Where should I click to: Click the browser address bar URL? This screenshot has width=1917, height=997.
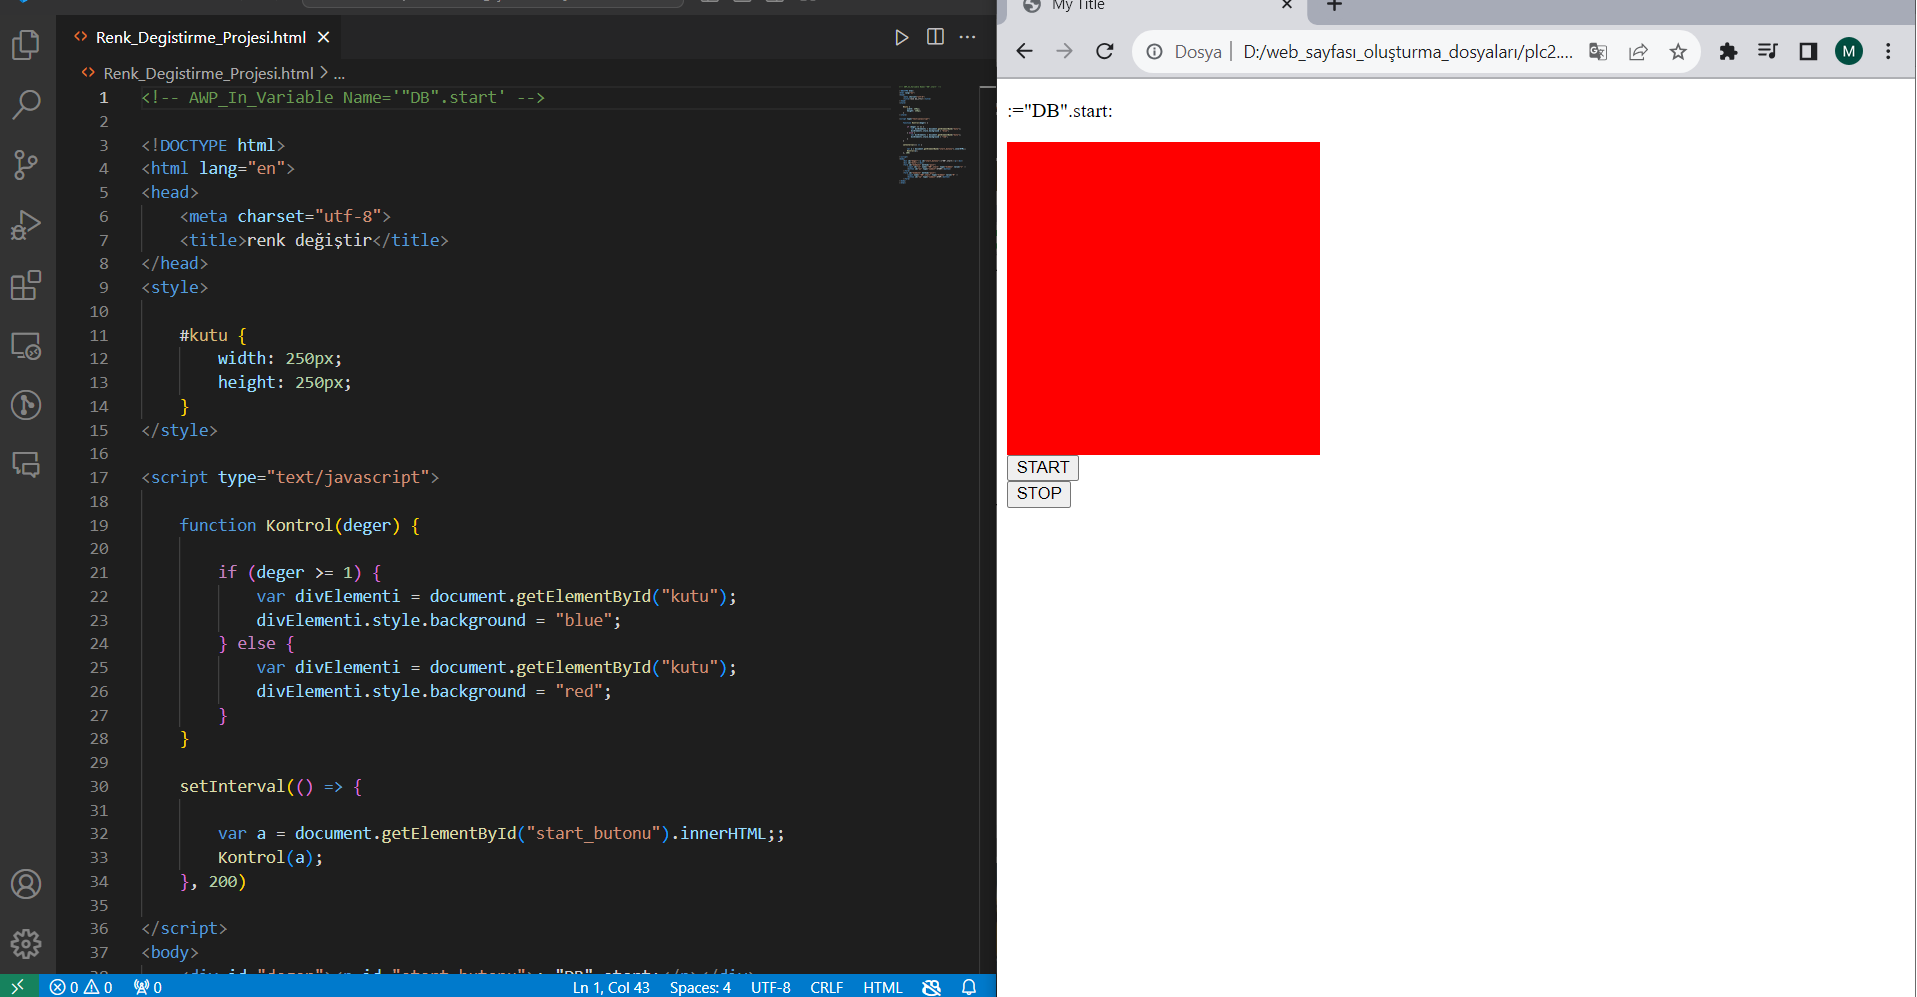click(x=1407, y=52)
